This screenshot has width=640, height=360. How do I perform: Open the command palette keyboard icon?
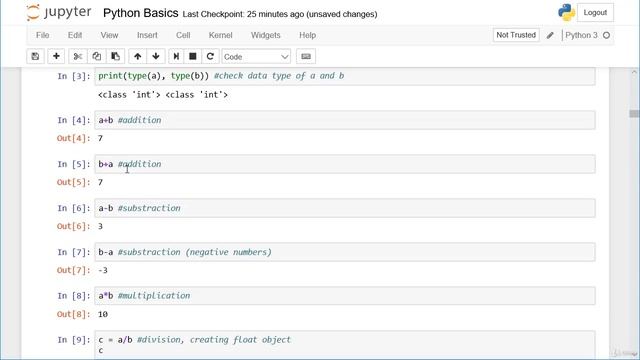tap(306, 56)
